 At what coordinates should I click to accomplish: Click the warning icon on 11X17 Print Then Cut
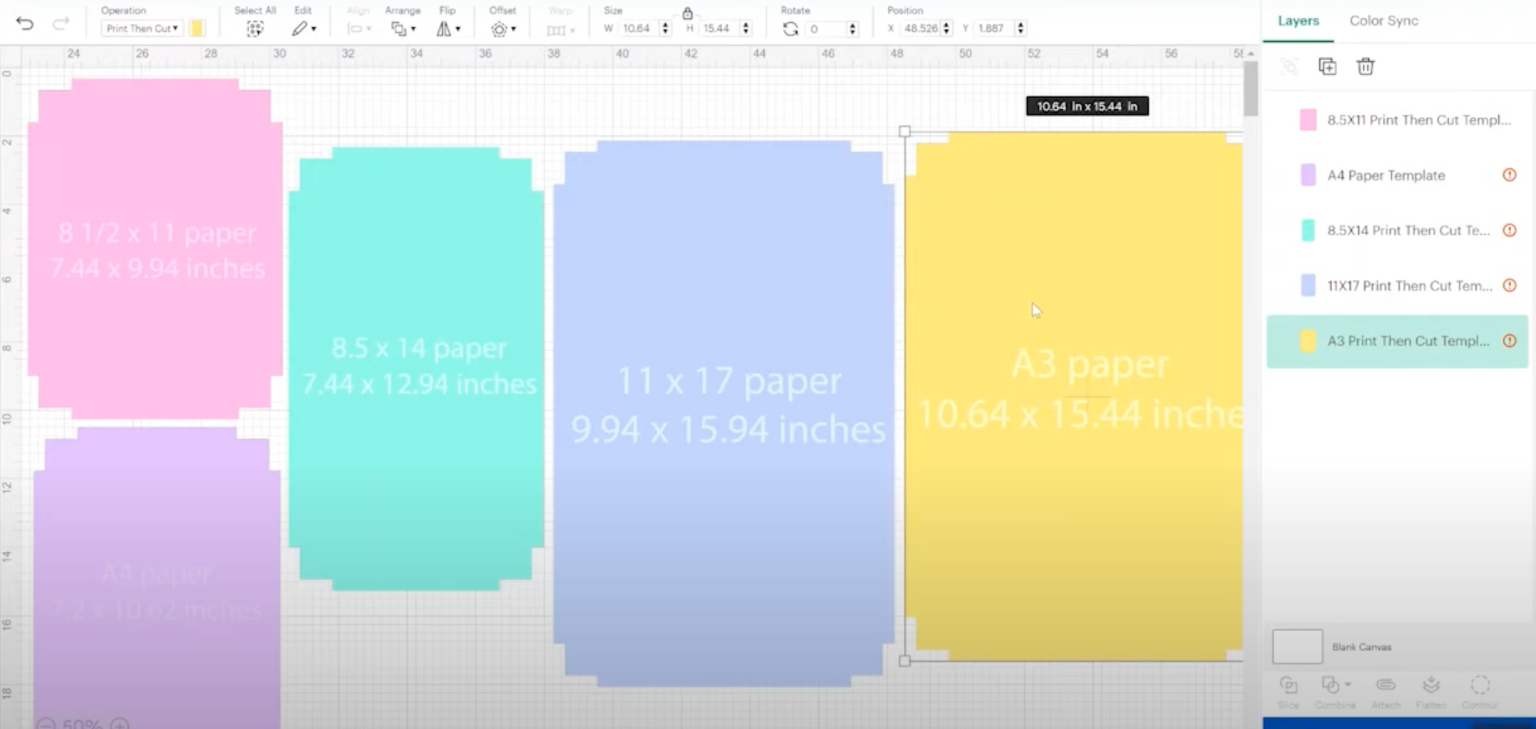tap(1509, 285)
